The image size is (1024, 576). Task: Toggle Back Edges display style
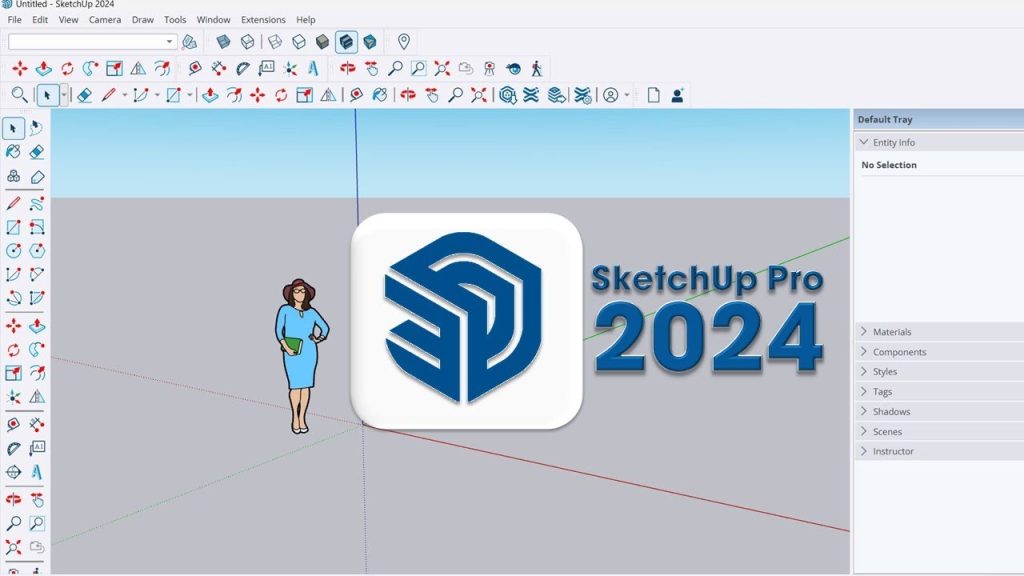pos(248,42)
